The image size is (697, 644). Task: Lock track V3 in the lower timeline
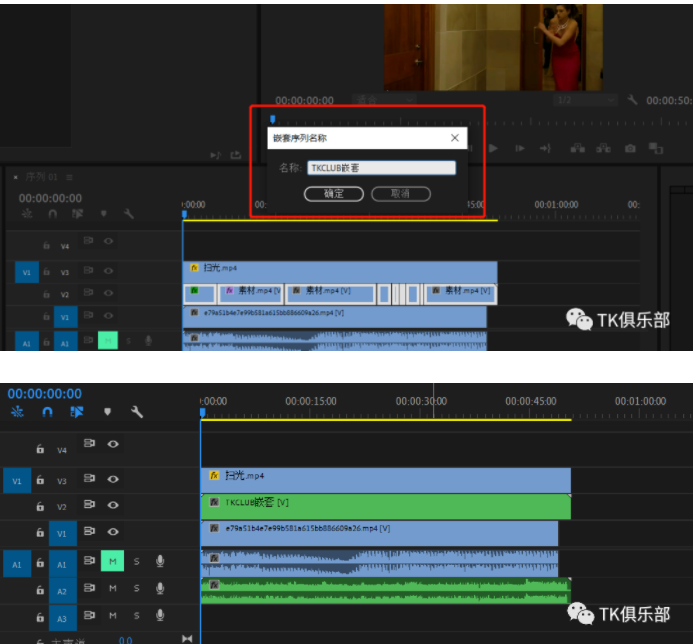coord(40,480)
